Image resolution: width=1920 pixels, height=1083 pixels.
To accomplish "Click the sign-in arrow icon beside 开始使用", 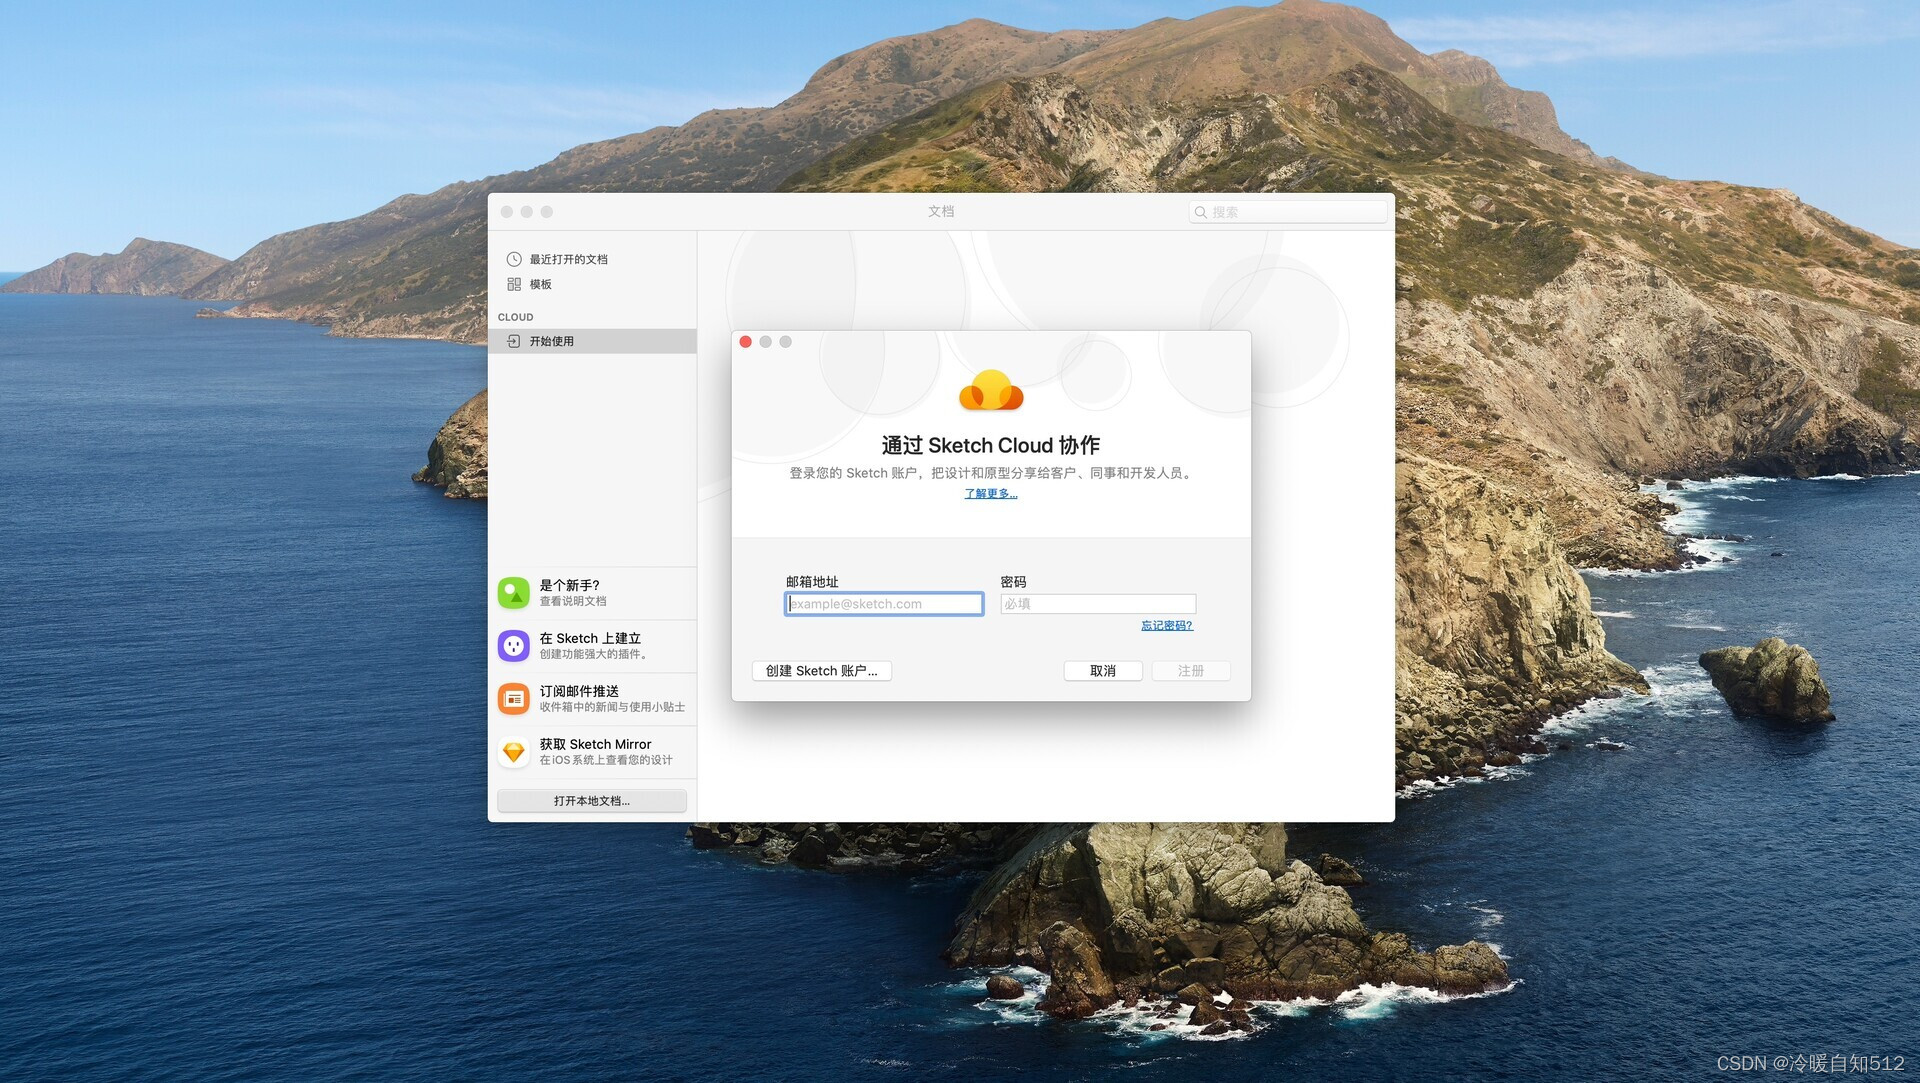I will (x=514, y=341).
